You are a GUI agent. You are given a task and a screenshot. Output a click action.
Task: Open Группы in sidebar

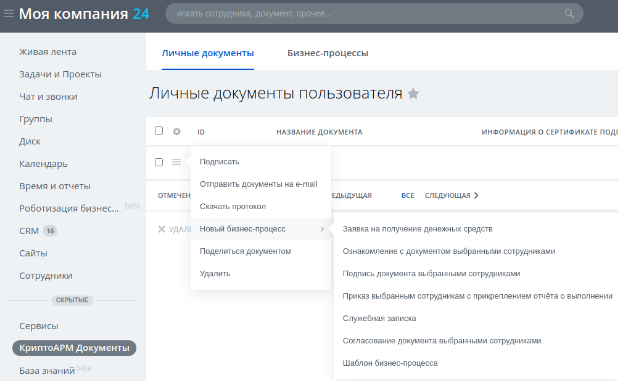(x=36, y=119)
